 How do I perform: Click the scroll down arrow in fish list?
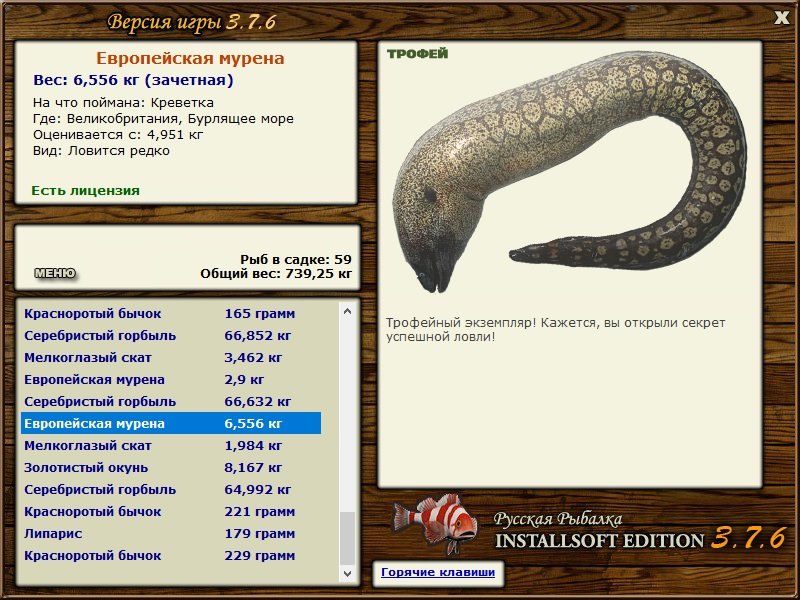pos(347,573)
